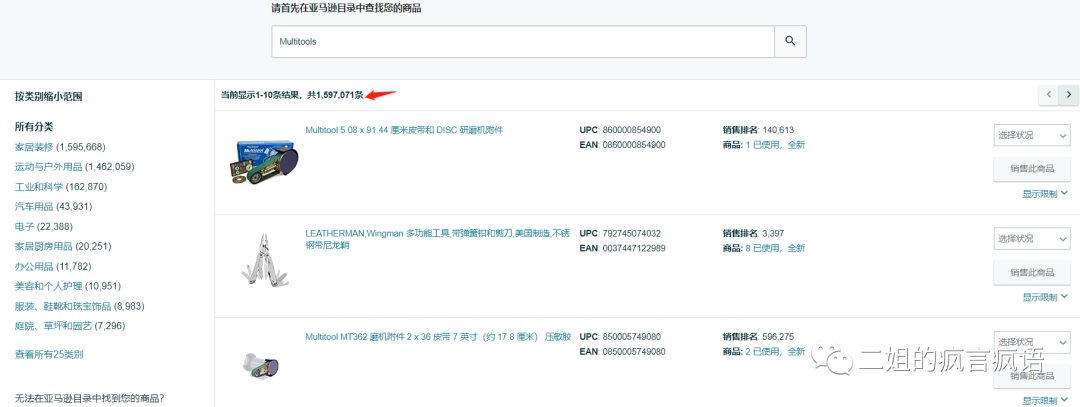Open 选择状况 dropdown for LEATHERMAN Wingman item
The height and width of the screenshot is (407, 1080).
click(x=1032, y=238)
